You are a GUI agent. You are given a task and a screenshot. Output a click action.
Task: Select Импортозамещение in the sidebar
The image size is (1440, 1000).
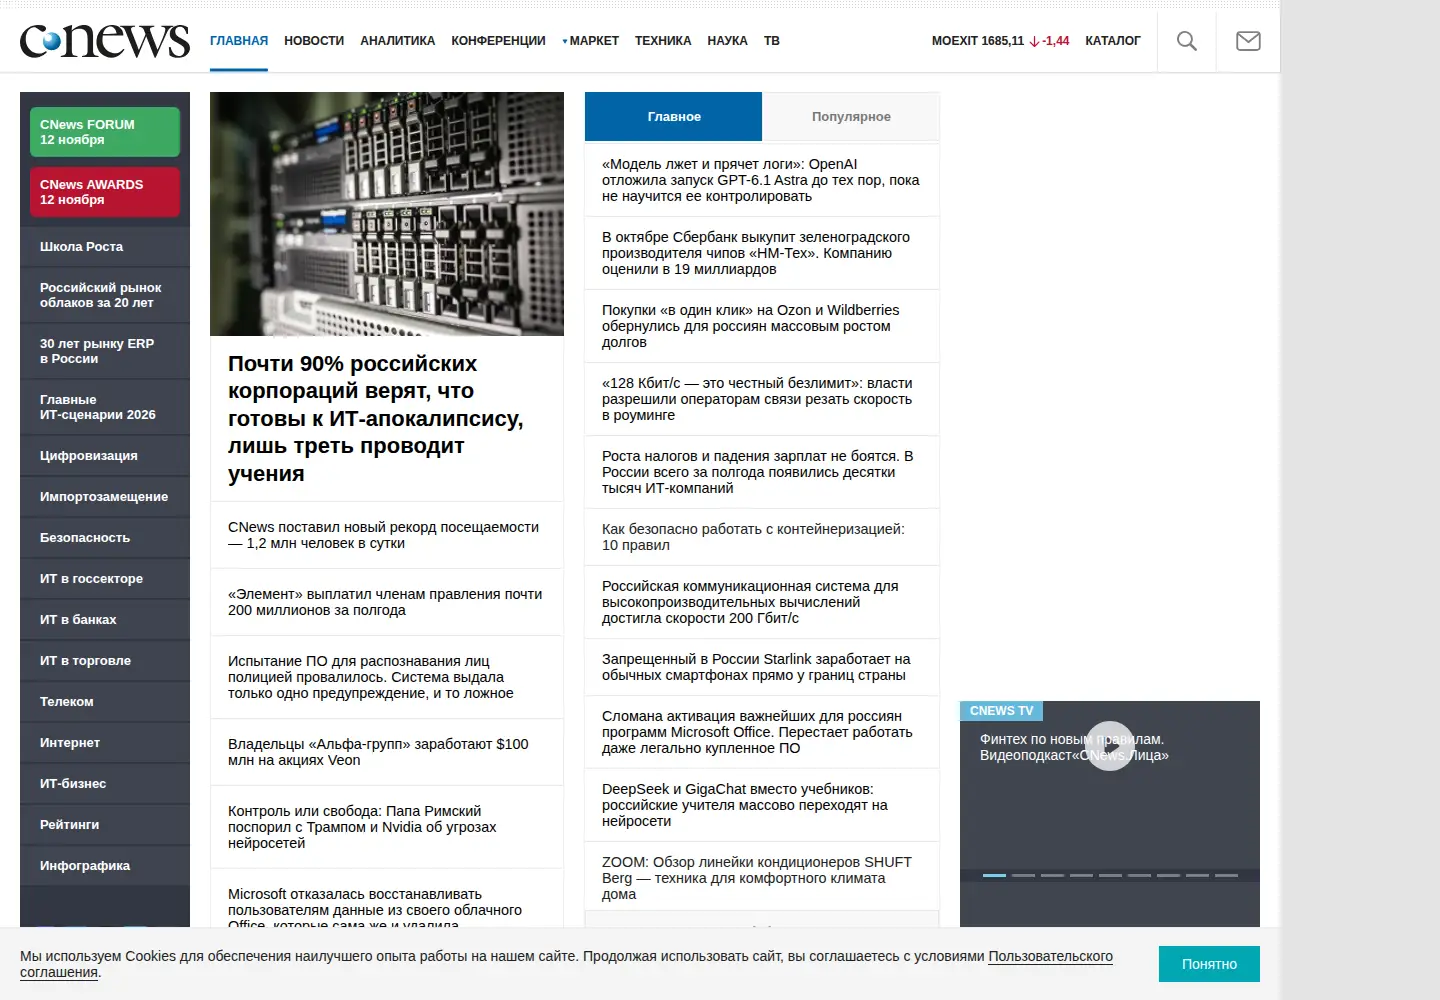(x=105, y=497)
